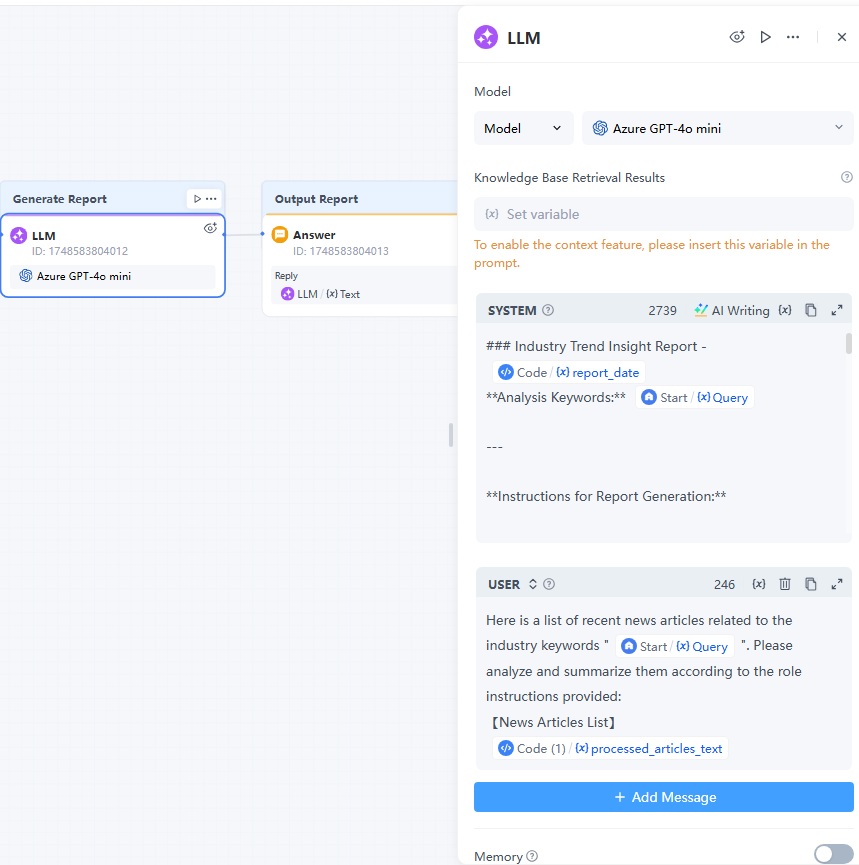
Task: Expand the SYSTEM prompt editor
Action: pyautogui.click(x=836, y=310)
